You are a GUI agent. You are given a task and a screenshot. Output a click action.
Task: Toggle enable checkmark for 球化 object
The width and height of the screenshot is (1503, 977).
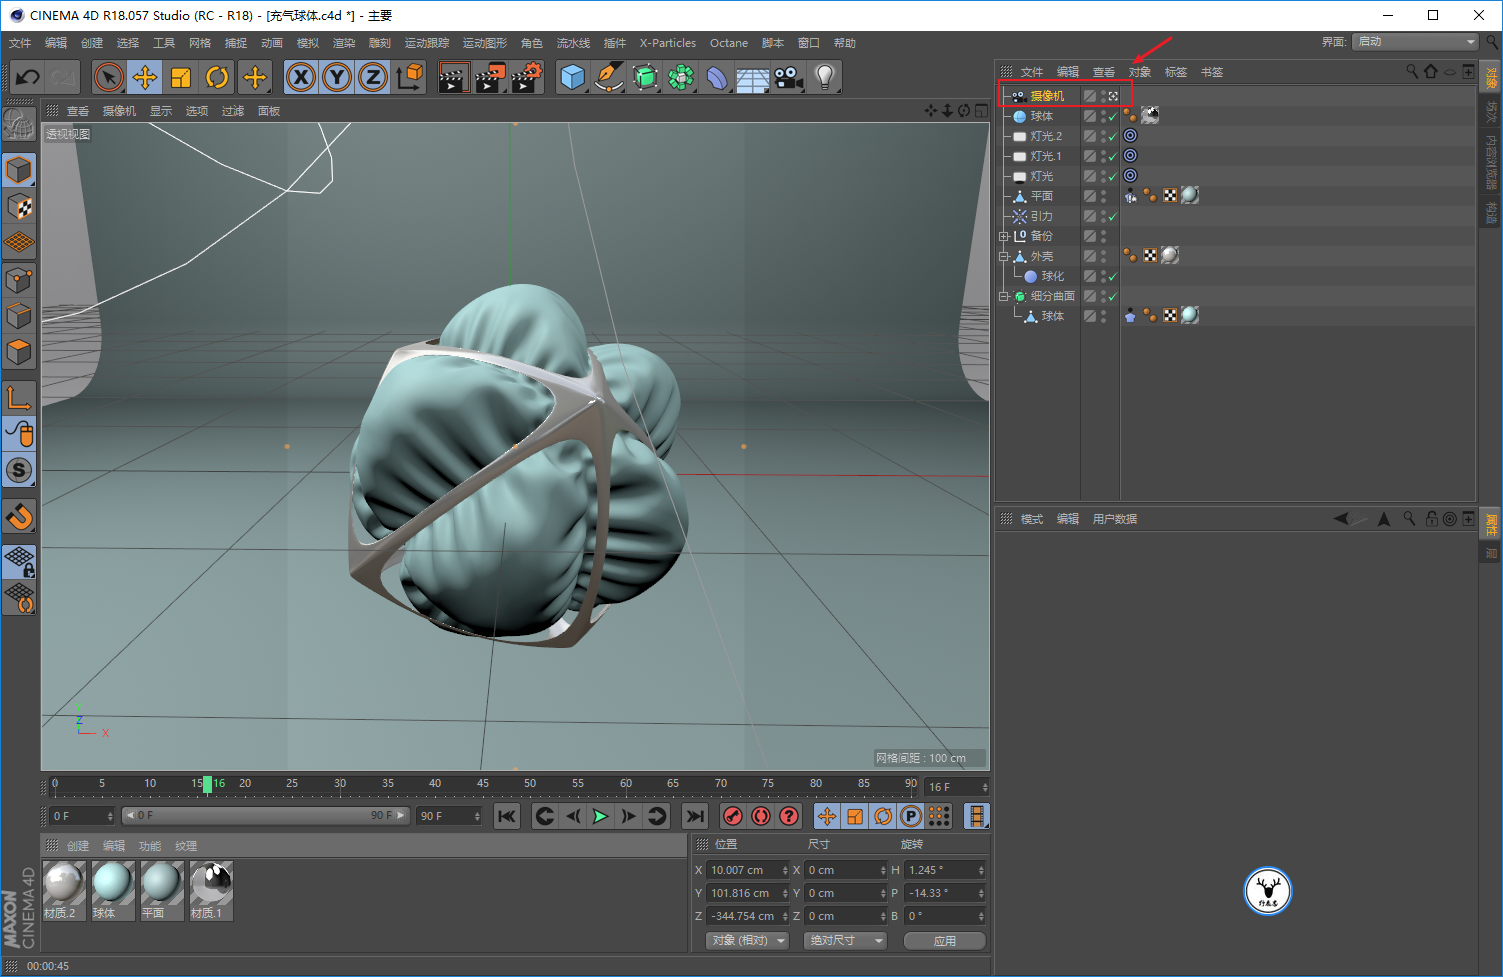pos(1113,276)
